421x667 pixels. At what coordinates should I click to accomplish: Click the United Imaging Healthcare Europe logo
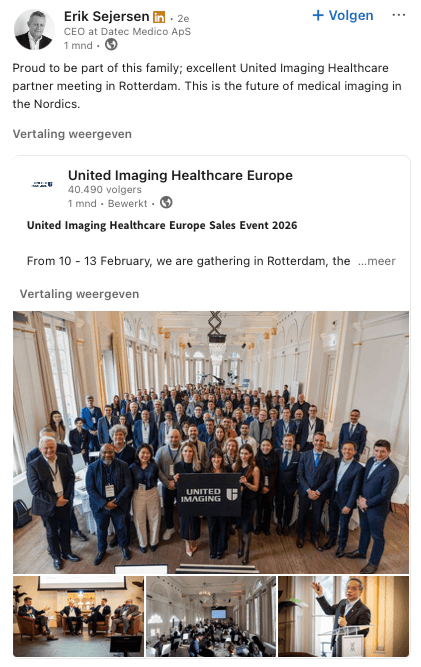click(x=42, y=185)
